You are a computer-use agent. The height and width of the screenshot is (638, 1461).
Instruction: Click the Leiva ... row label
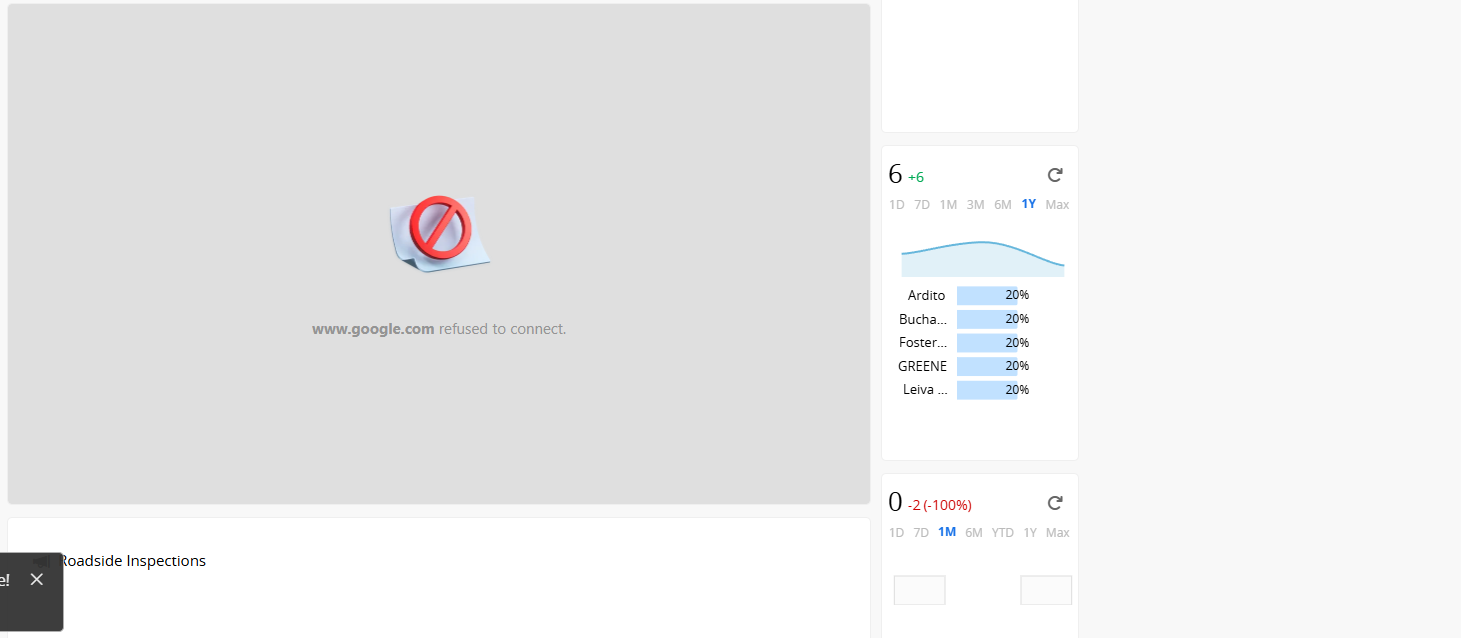pos(925,389)
